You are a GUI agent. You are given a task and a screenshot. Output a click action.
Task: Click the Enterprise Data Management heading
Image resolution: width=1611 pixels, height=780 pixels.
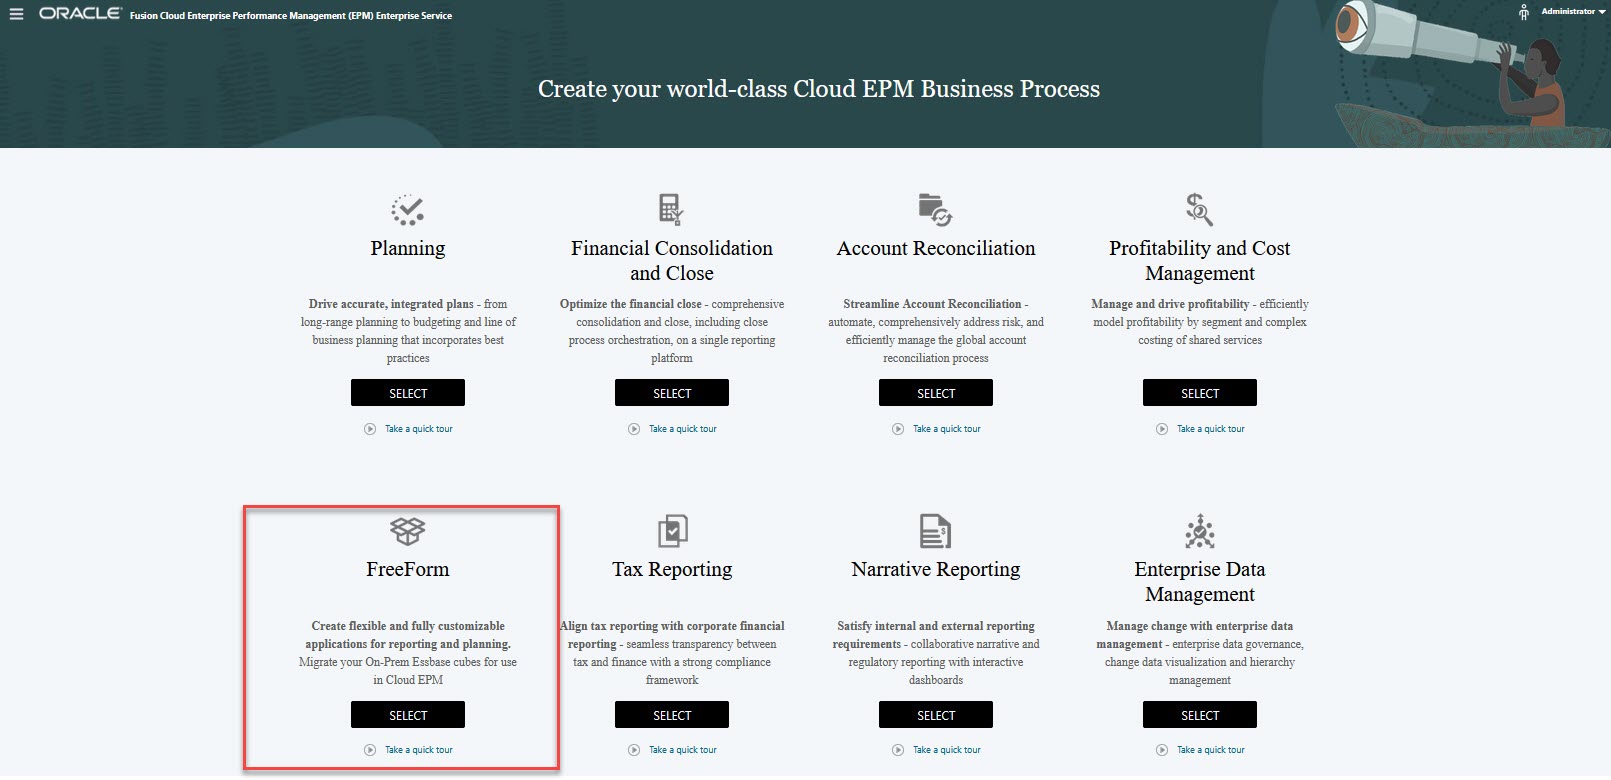1200,581
